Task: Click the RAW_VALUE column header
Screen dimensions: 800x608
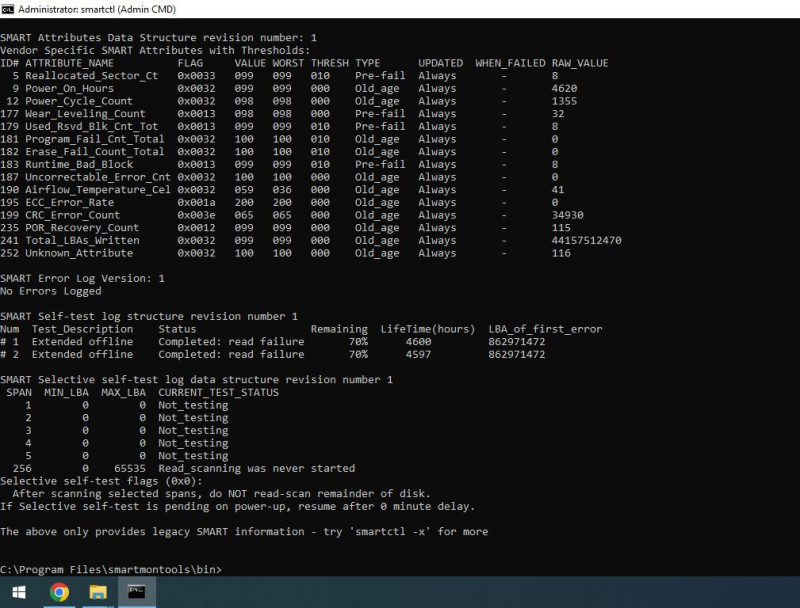Action: click(580, 63)
